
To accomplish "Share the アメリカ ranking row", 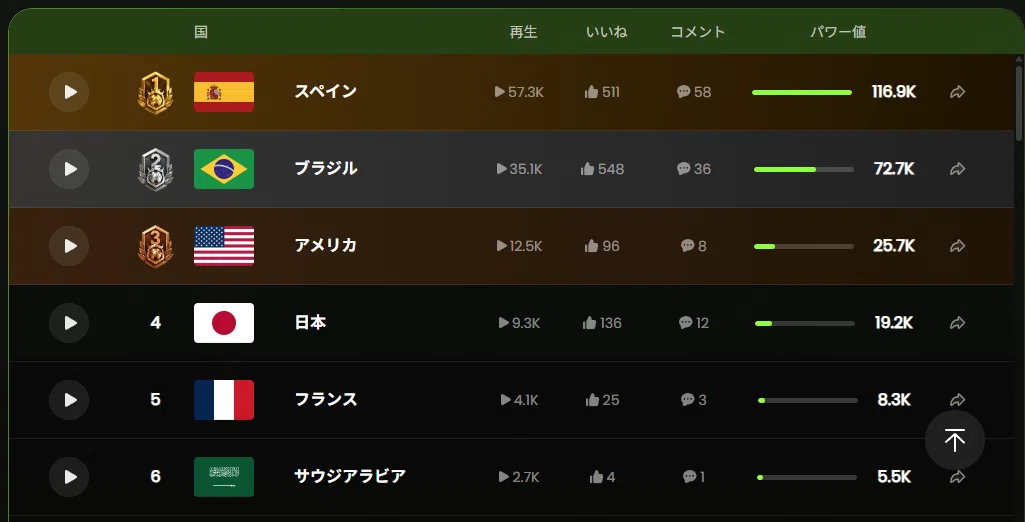I will [x=957, y=246].
